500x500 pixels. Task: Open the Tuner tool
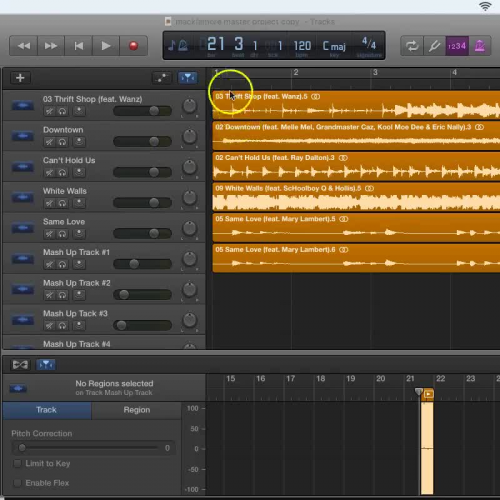435,46
